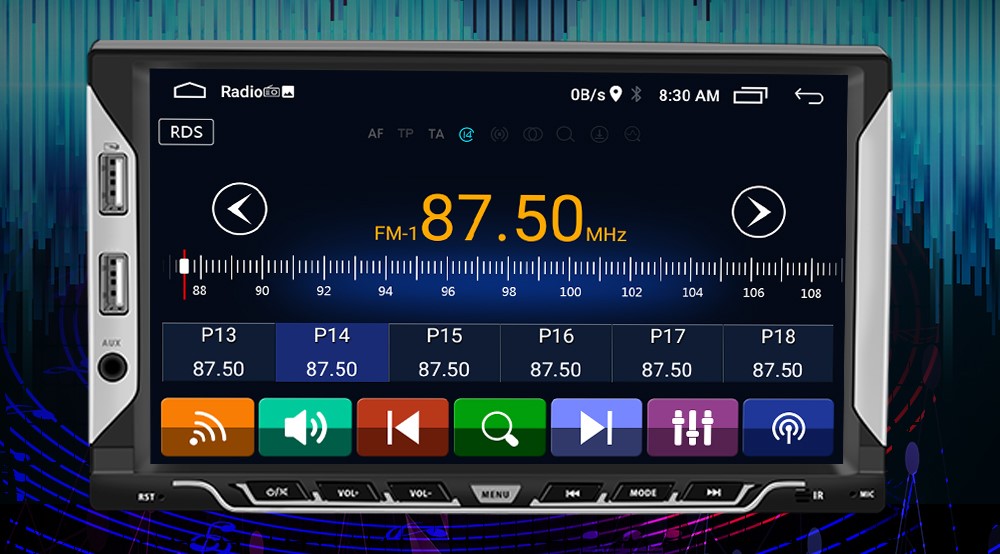
Task: Tune up with the right arrow circle
Action: [758, 212]
